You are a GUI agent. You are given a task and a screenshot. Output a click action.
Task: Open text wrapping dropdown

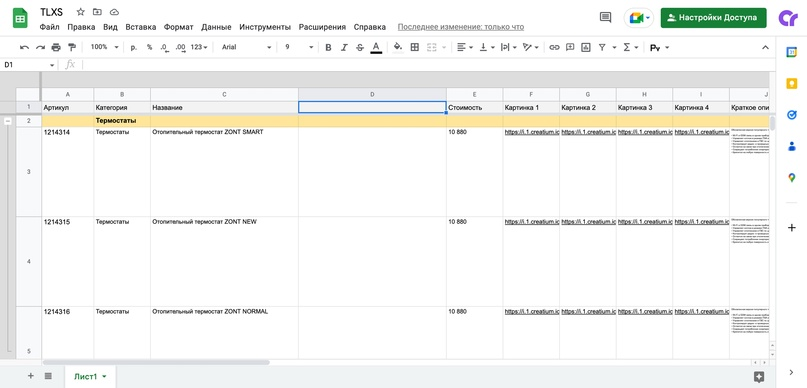click(x=508, y=47)
